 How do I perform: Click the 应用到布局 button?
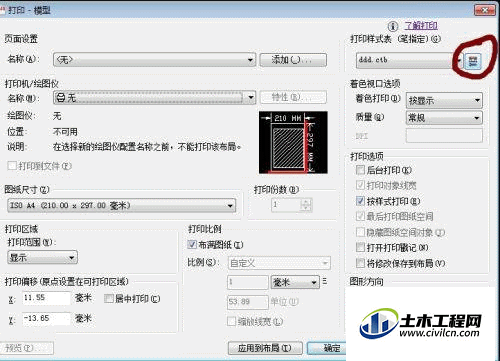point(265,348)
